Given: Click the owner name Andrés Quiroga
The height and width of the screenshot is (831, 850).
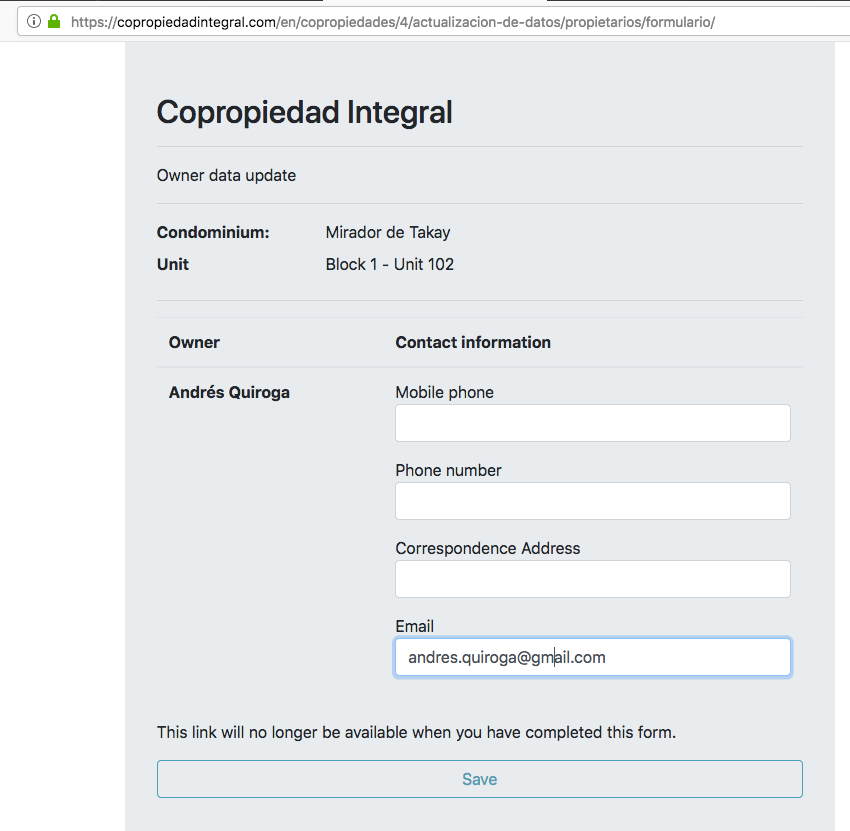Looking at the screenshot, I should click(229, 392).
